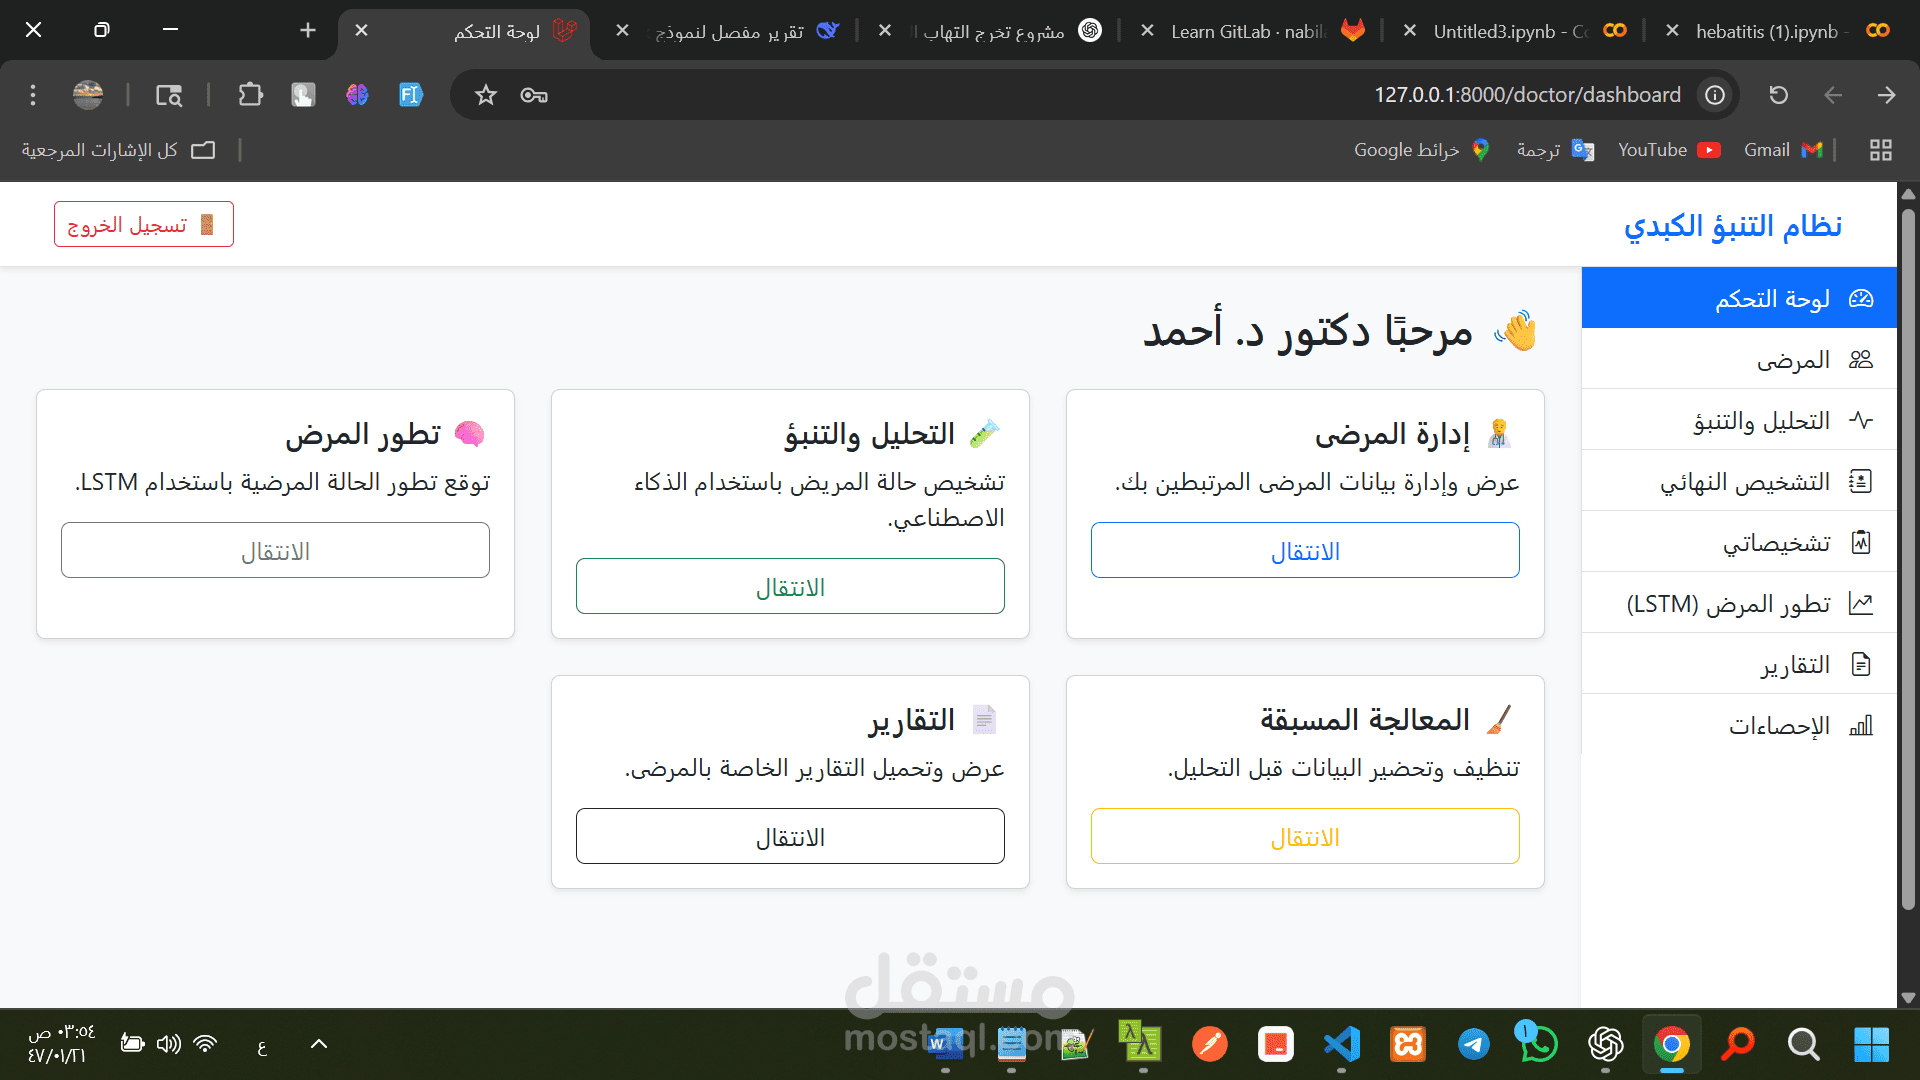Open the Chrome three-dot menu
The height and width of the screenshot is (1080, 1920).
point(33,95)
